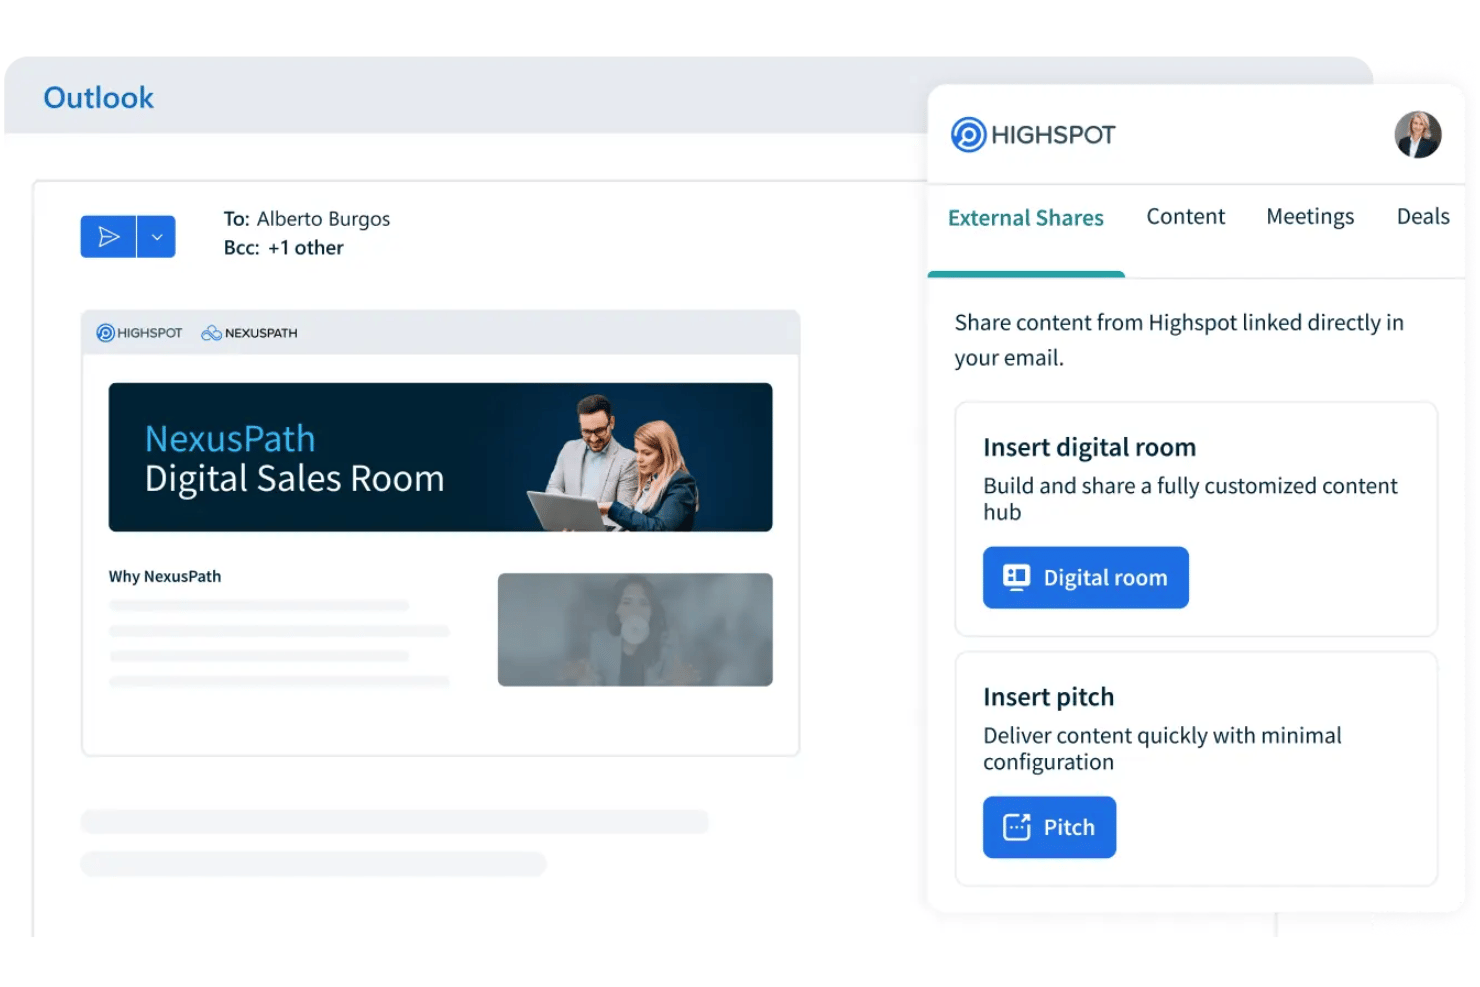Screen dimensions: 1480x987
Task: Click the Bcc +1 other line
Action: point(283,248)
